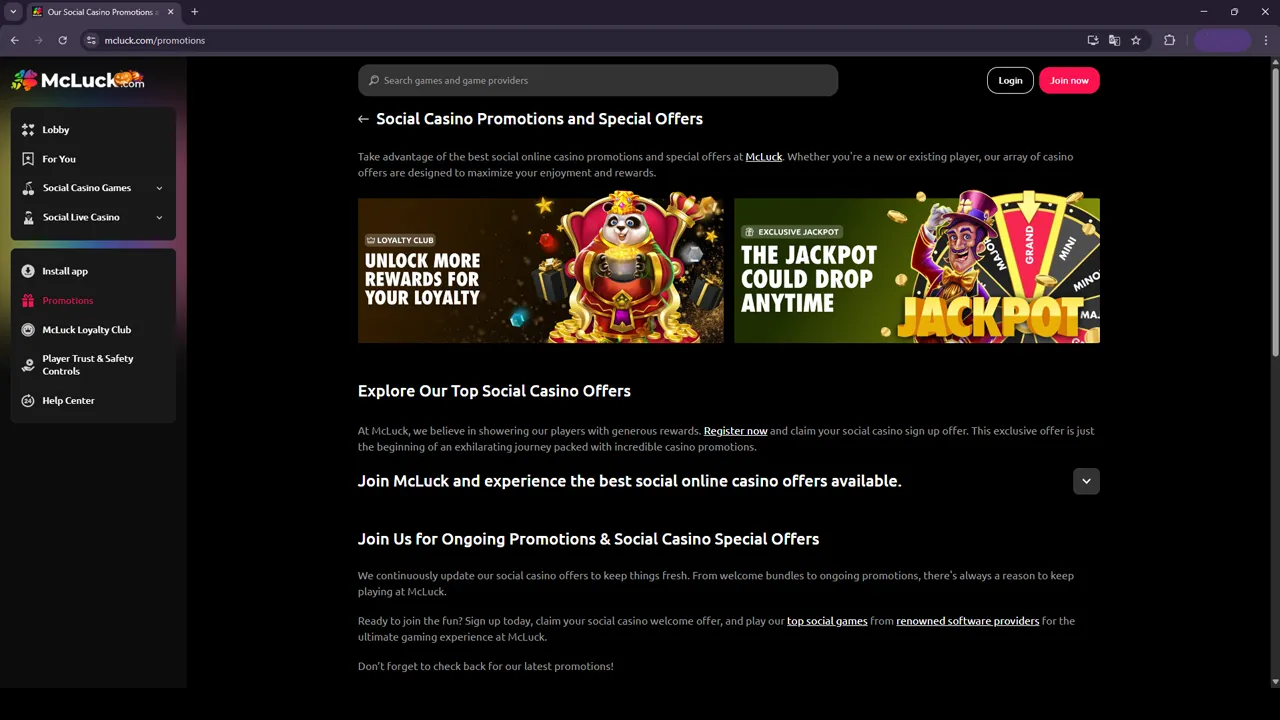Open the browser Extensions puzzle icon

tap(1169, 41)
